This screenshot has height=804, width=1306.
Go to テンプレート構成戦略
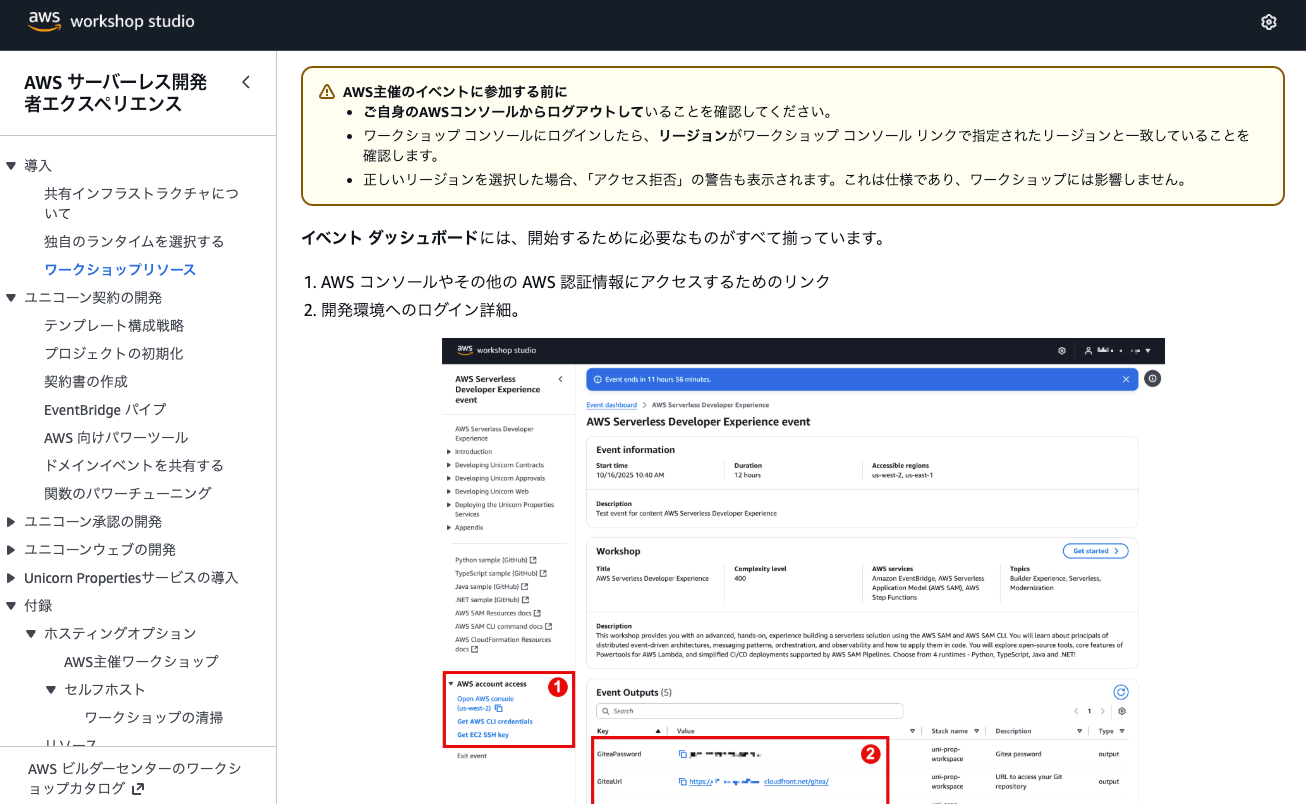pyautogui.click(x=114, y=326)
